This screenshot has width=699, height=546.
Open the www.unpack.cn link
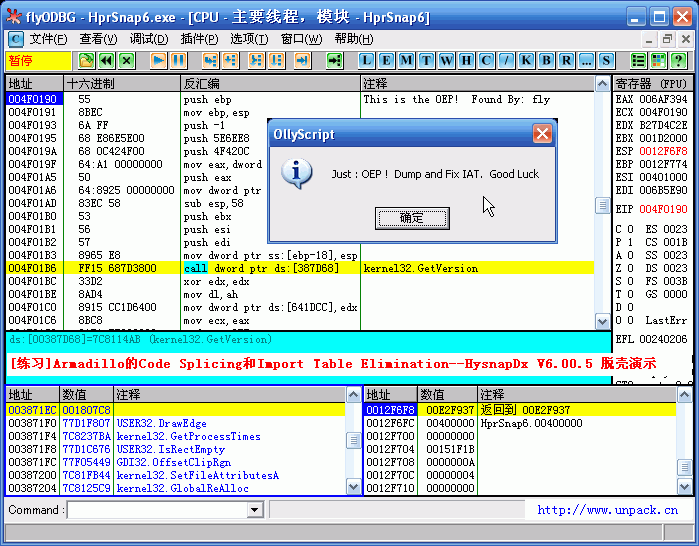607,510
